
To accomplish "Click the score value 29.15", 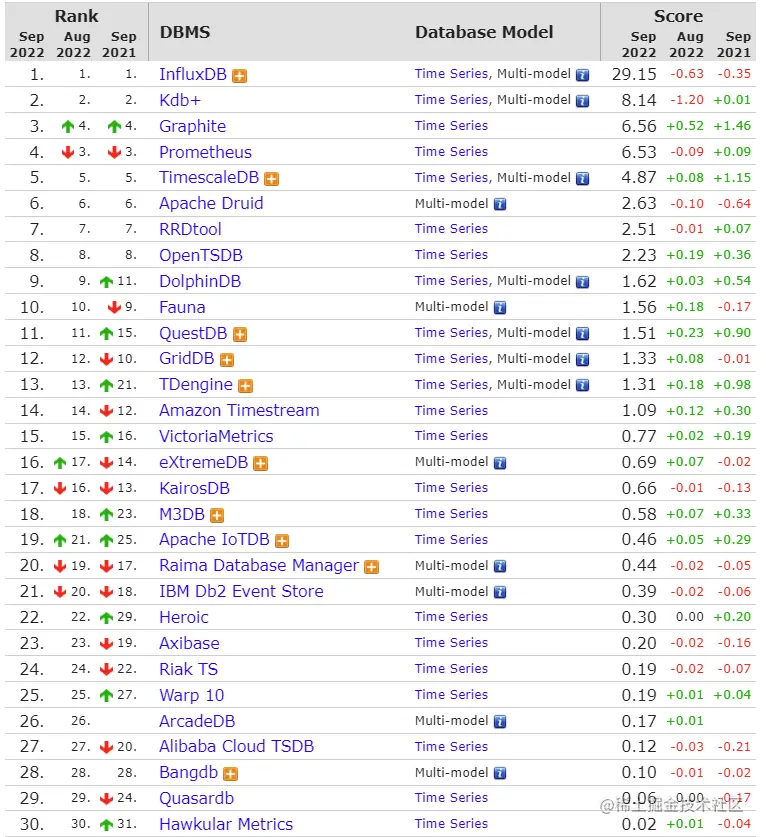I will point(634,74).
